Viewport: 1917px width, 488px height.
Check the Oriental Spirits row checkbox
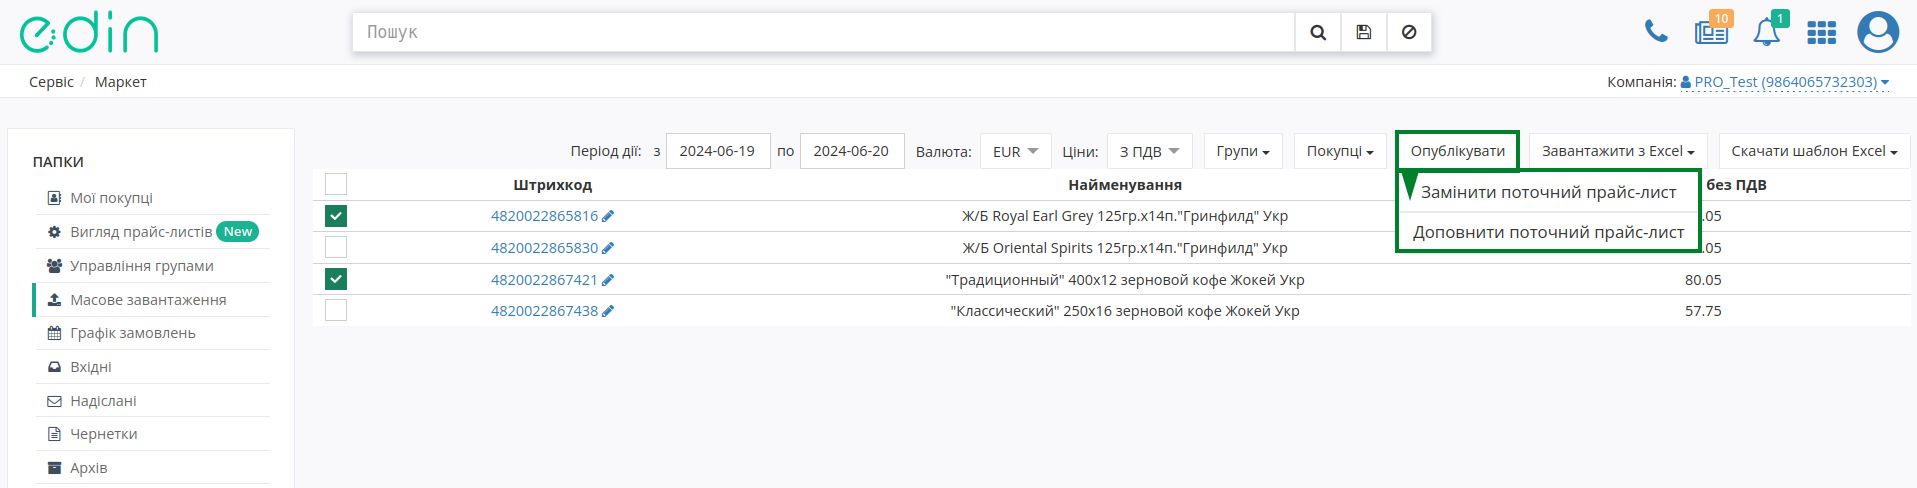[336, 247]
